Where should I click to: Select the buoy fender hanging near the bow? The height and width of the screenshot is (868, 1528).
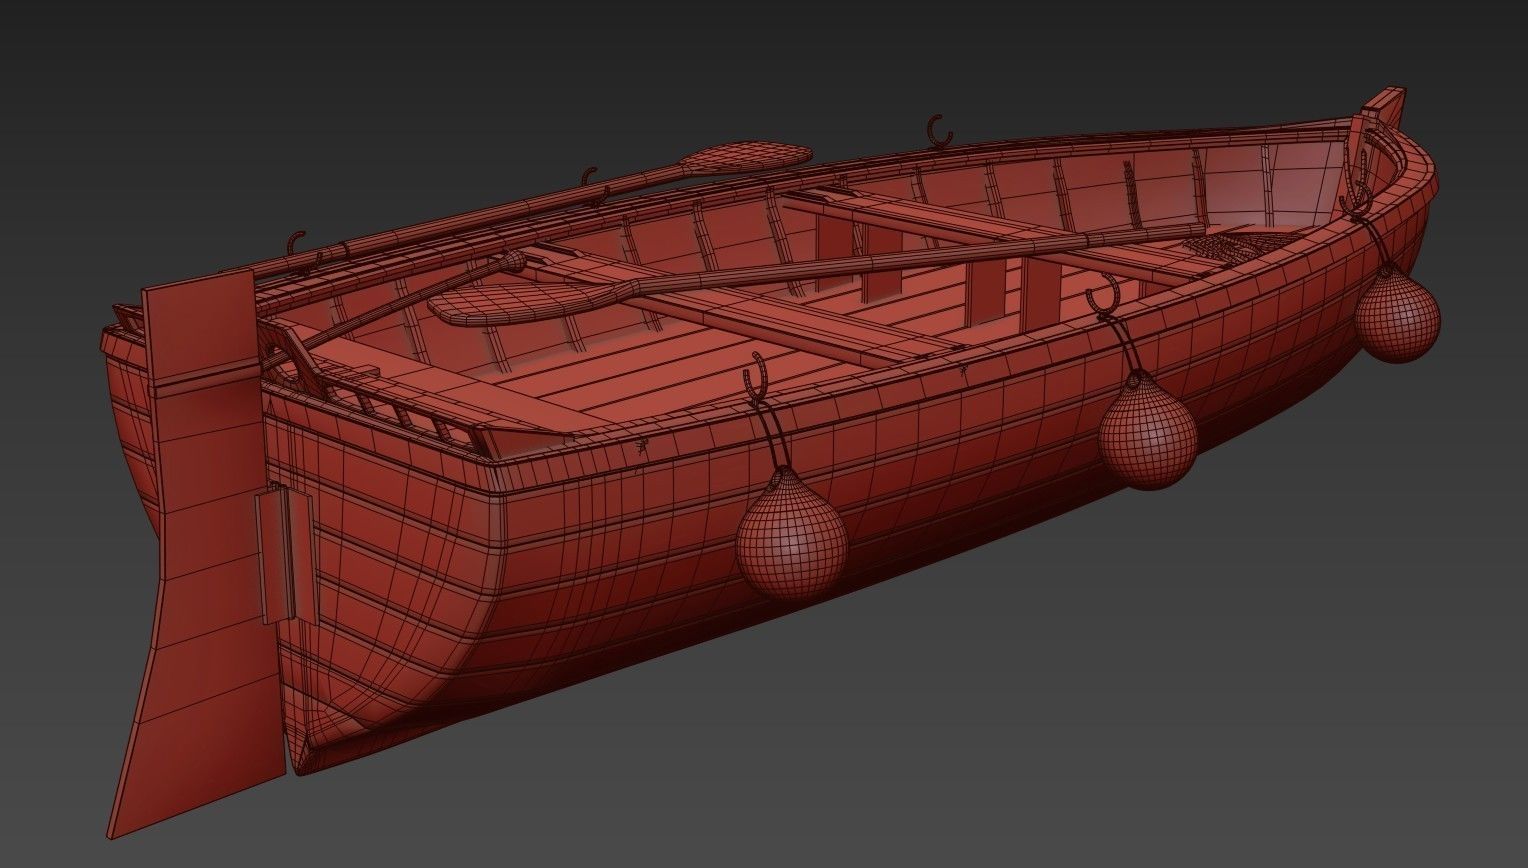click(1397, 313)
